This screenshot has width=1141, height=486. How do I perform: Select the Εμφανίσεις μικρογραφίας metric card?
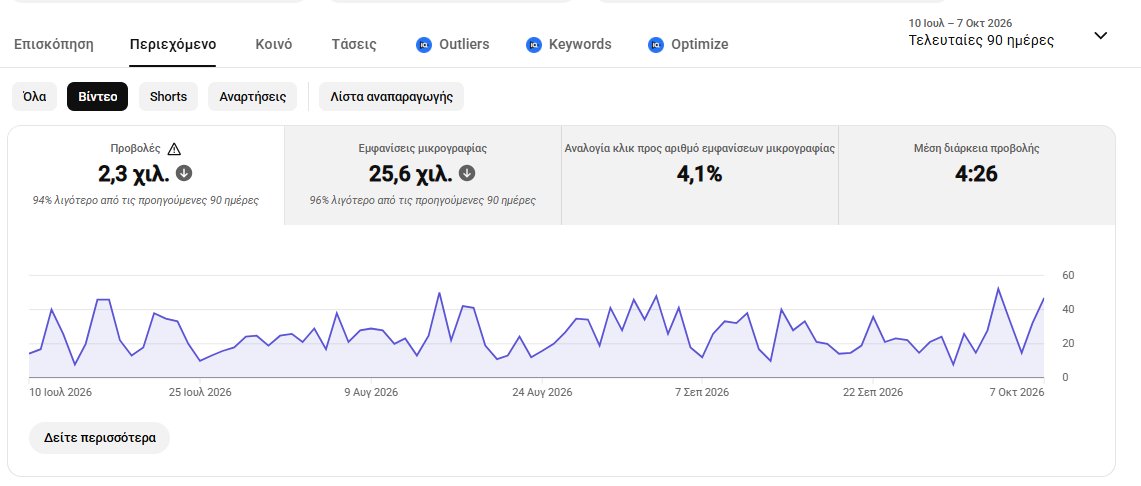coord(423,175)
